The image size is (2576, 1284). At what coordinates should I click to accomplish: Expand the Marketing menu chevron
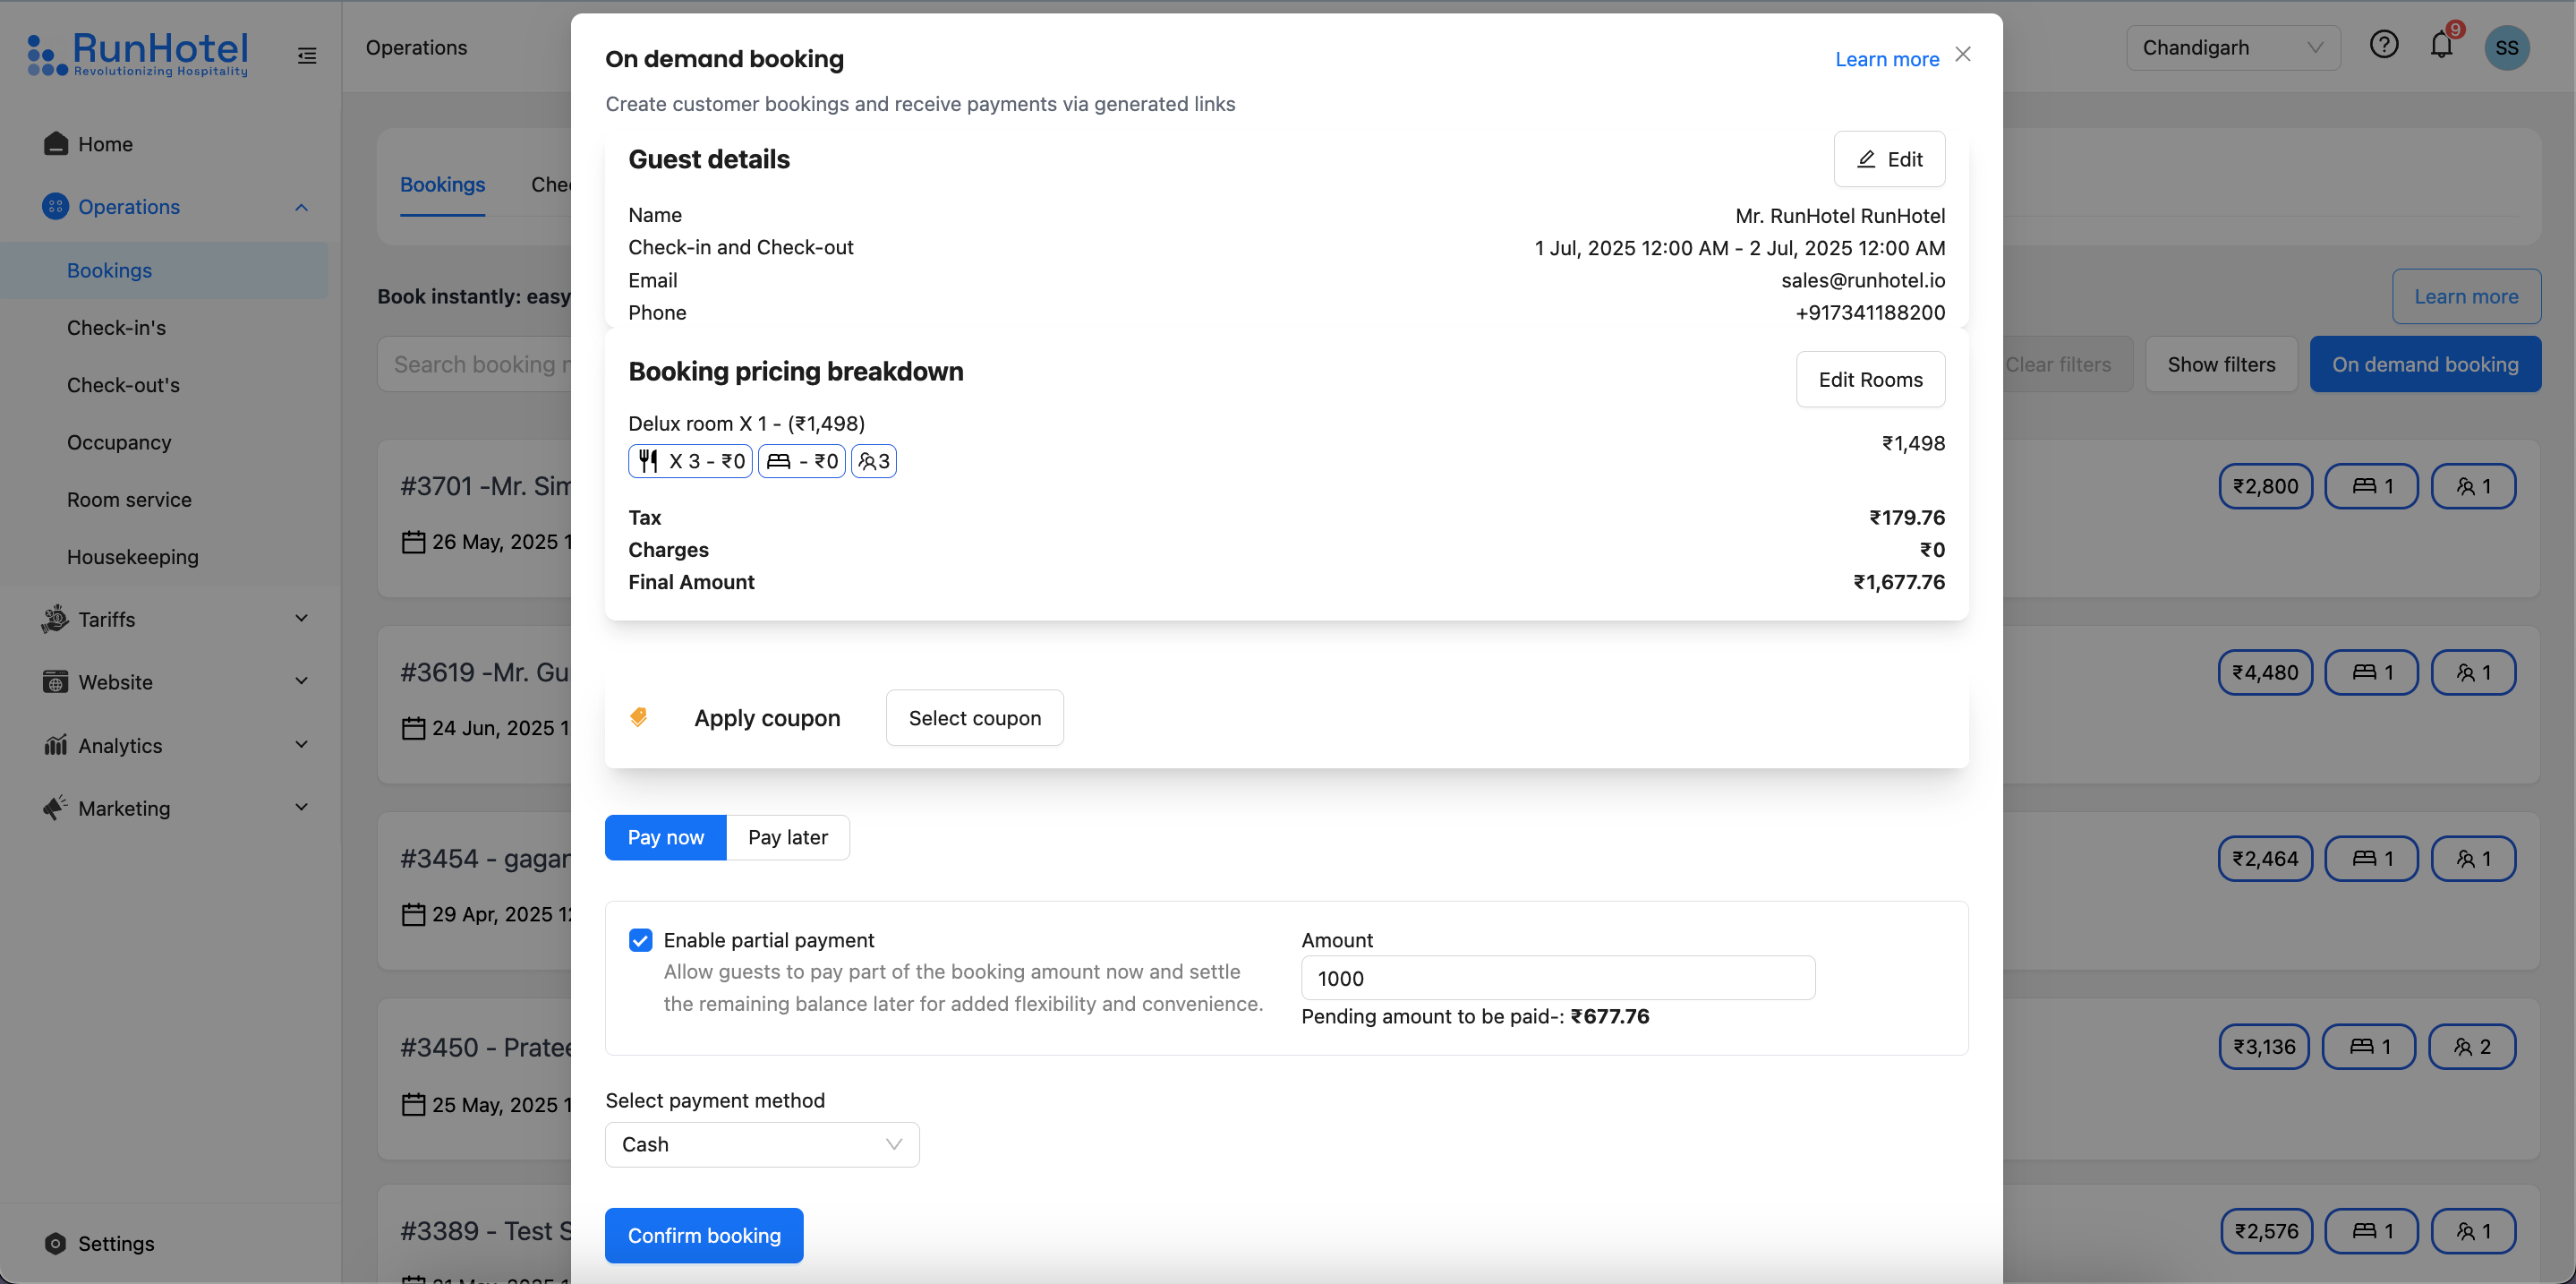tap(301, 808)
